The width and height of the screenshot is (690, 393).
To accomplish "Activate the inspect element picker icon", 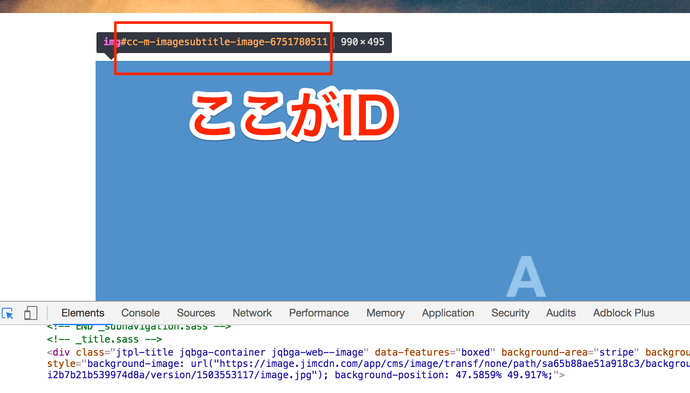I will click(x=7, y=313).
